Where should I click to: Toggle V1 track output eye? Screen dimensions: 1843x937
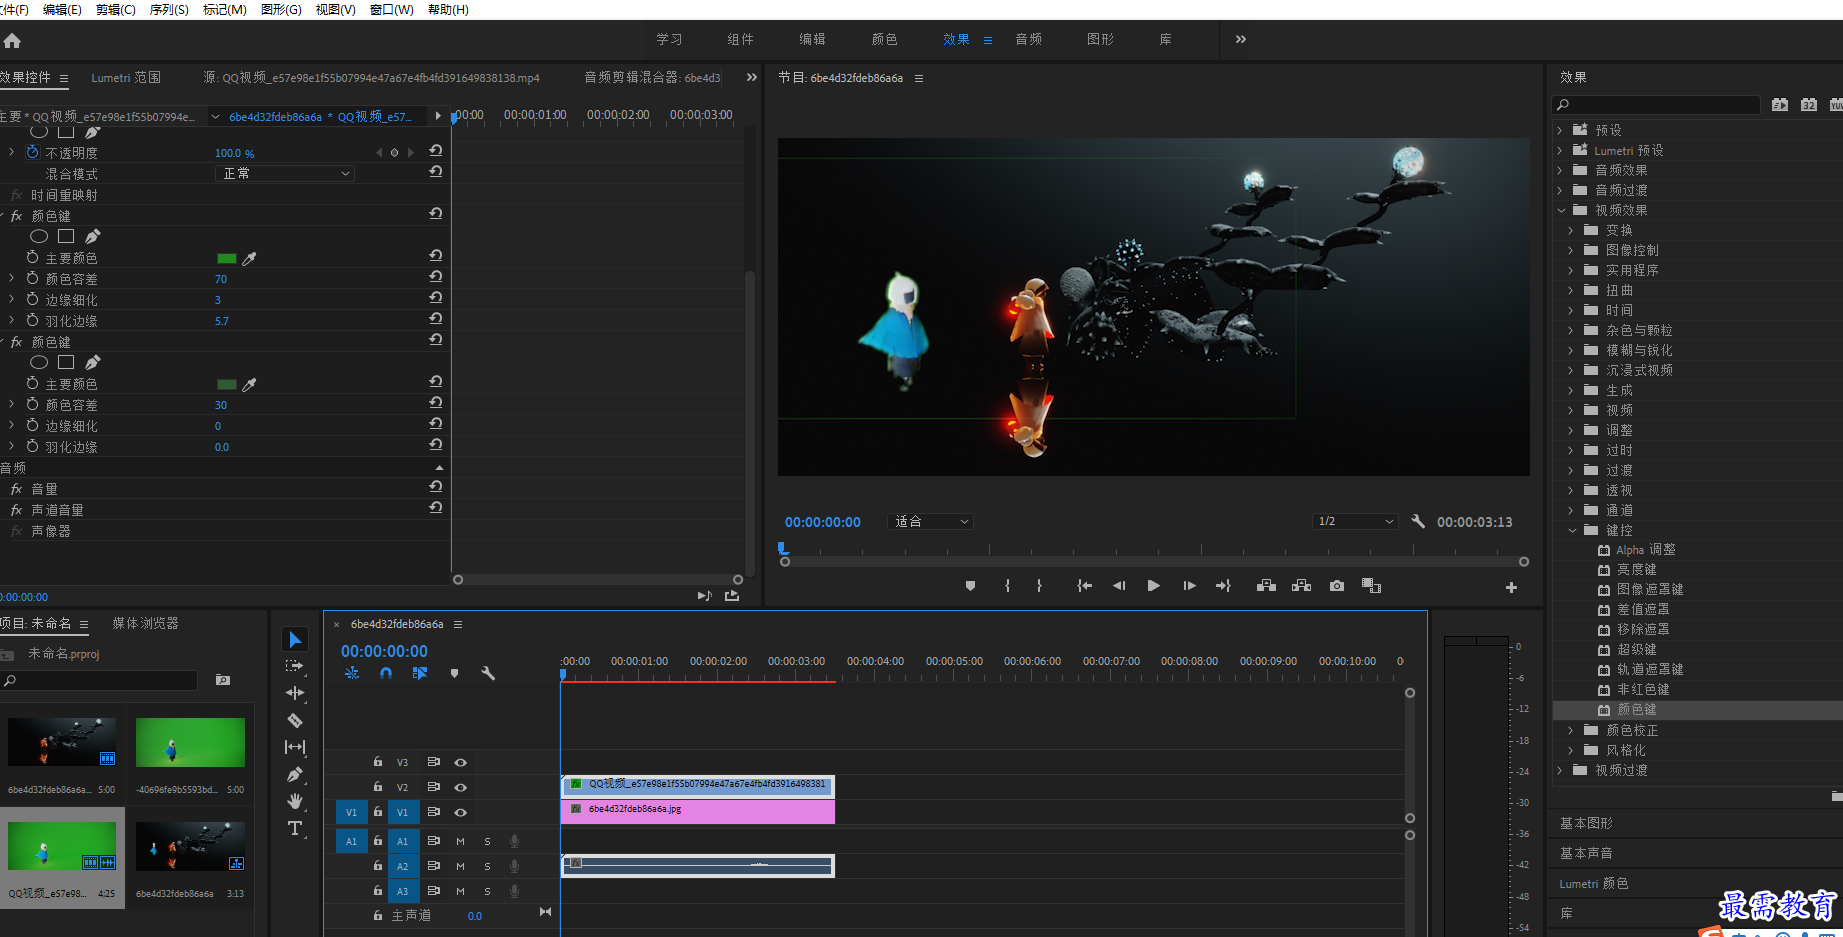[x=460, y=812]
